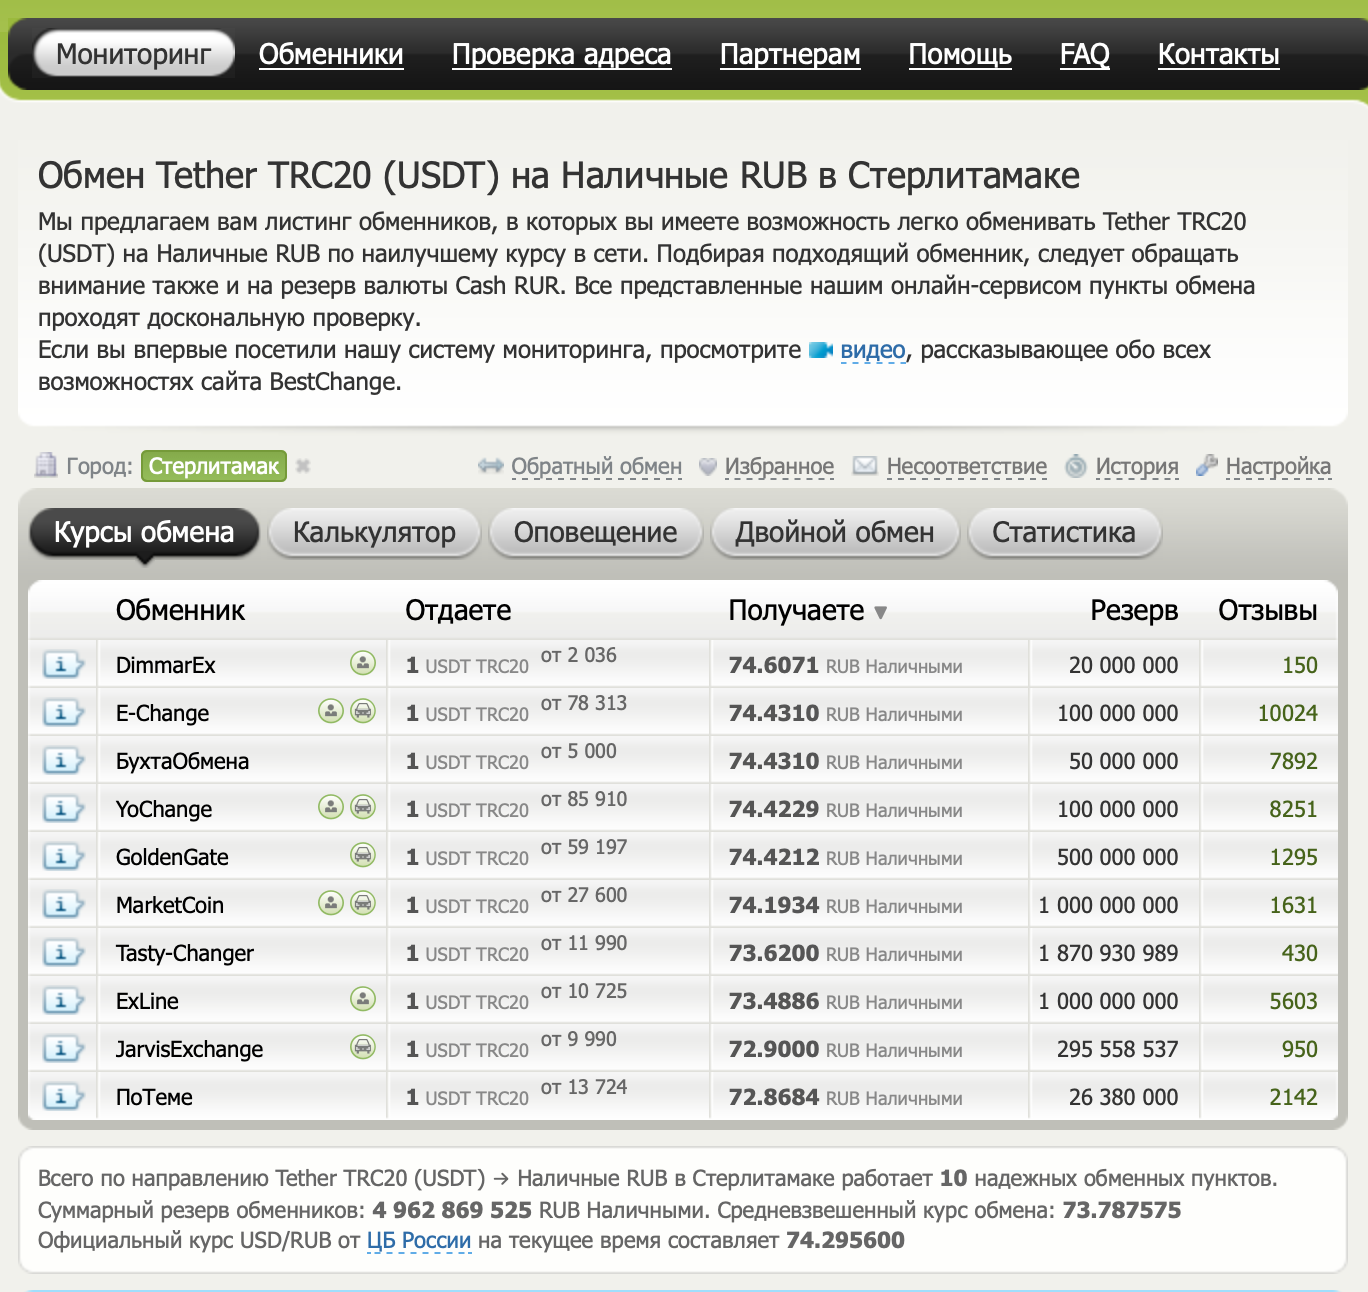This screenshot has width=1368, height=1292.
Task: Select the Курсы обмена tab
Action: click(x=144, y=532)
